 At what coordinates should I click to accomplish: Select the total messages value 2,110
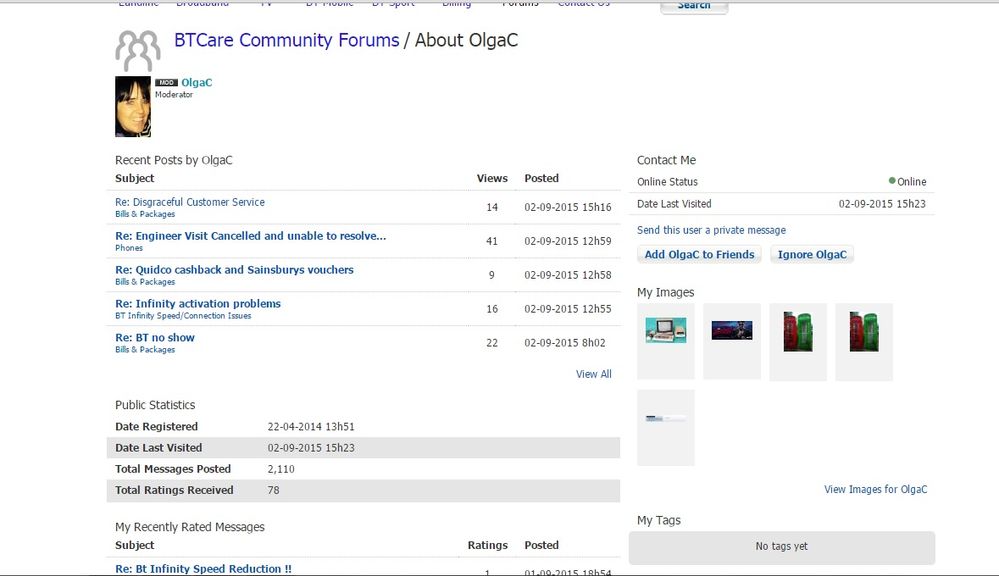pyautogui.click(x=281, y=469)
